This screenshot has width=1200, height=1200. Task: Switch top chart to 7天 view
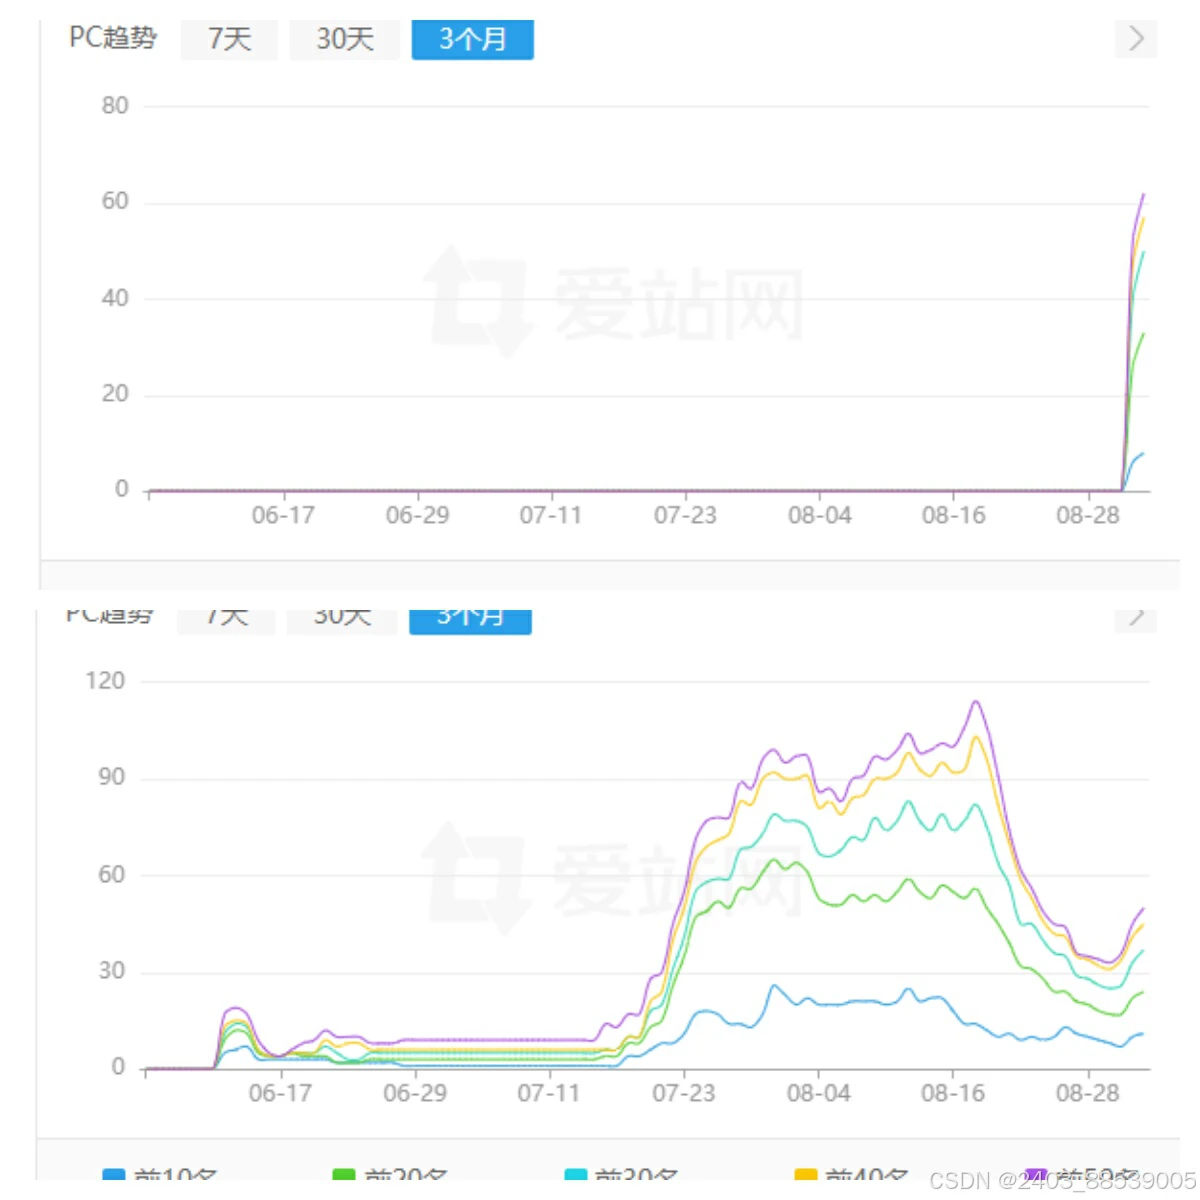228,38
